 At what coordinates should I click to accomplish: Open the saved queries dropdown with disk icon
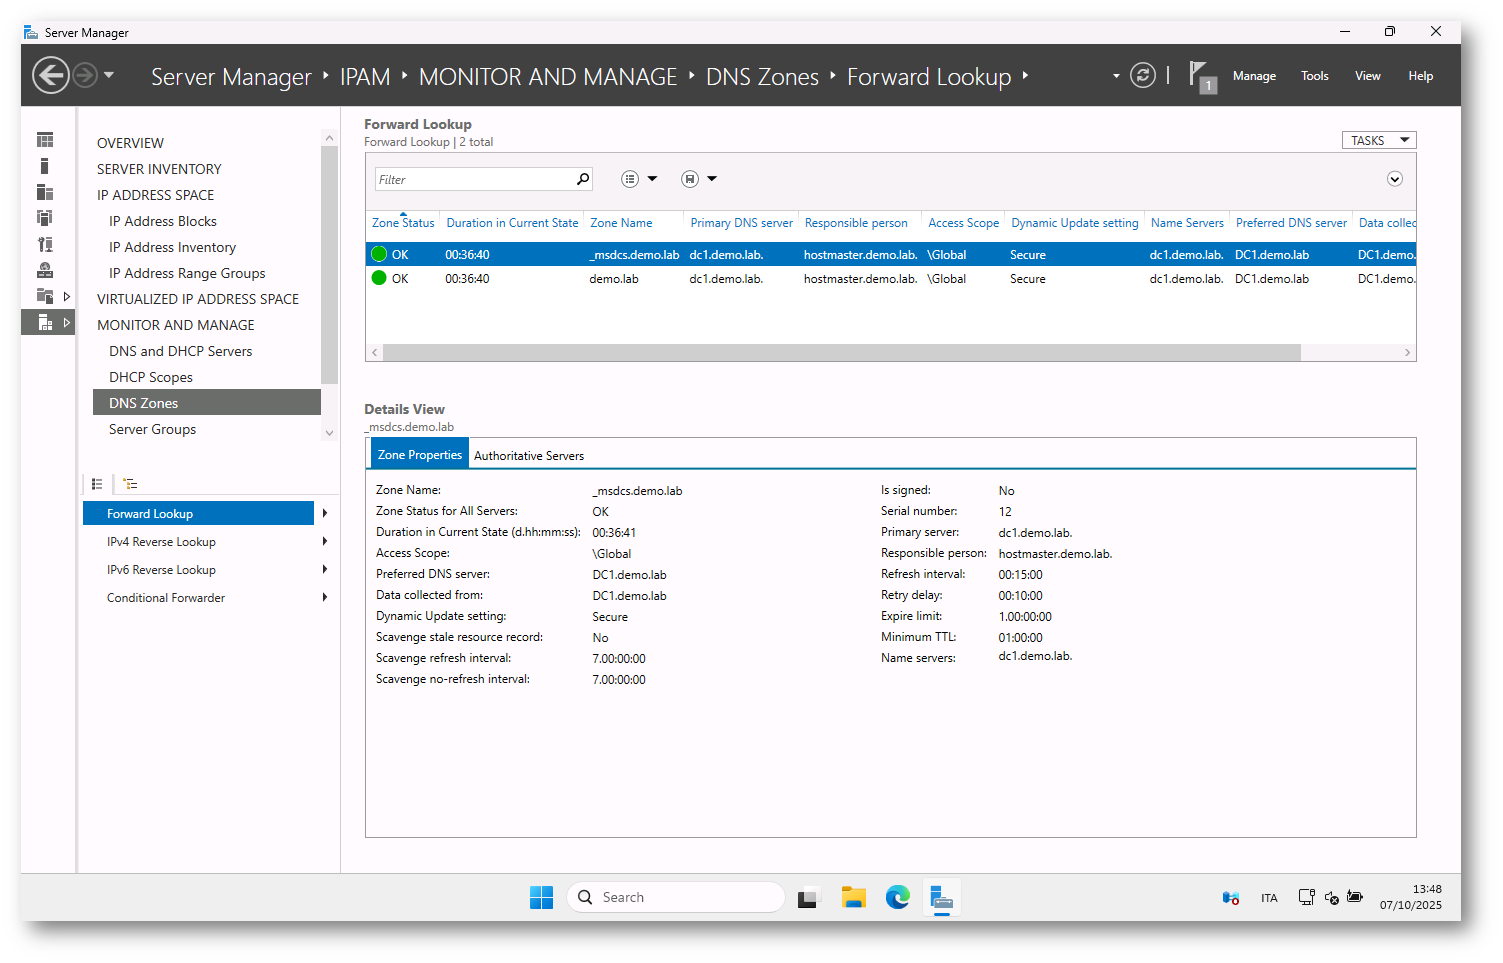coord(698,179)
